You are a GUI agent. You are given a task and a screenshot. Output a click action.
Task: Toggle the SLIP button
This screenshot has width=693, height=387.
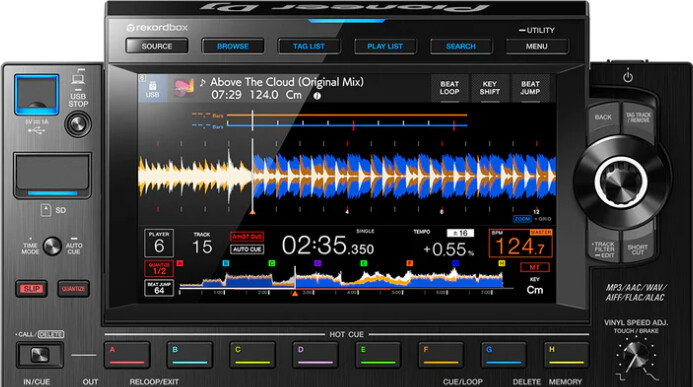(32, 288)
